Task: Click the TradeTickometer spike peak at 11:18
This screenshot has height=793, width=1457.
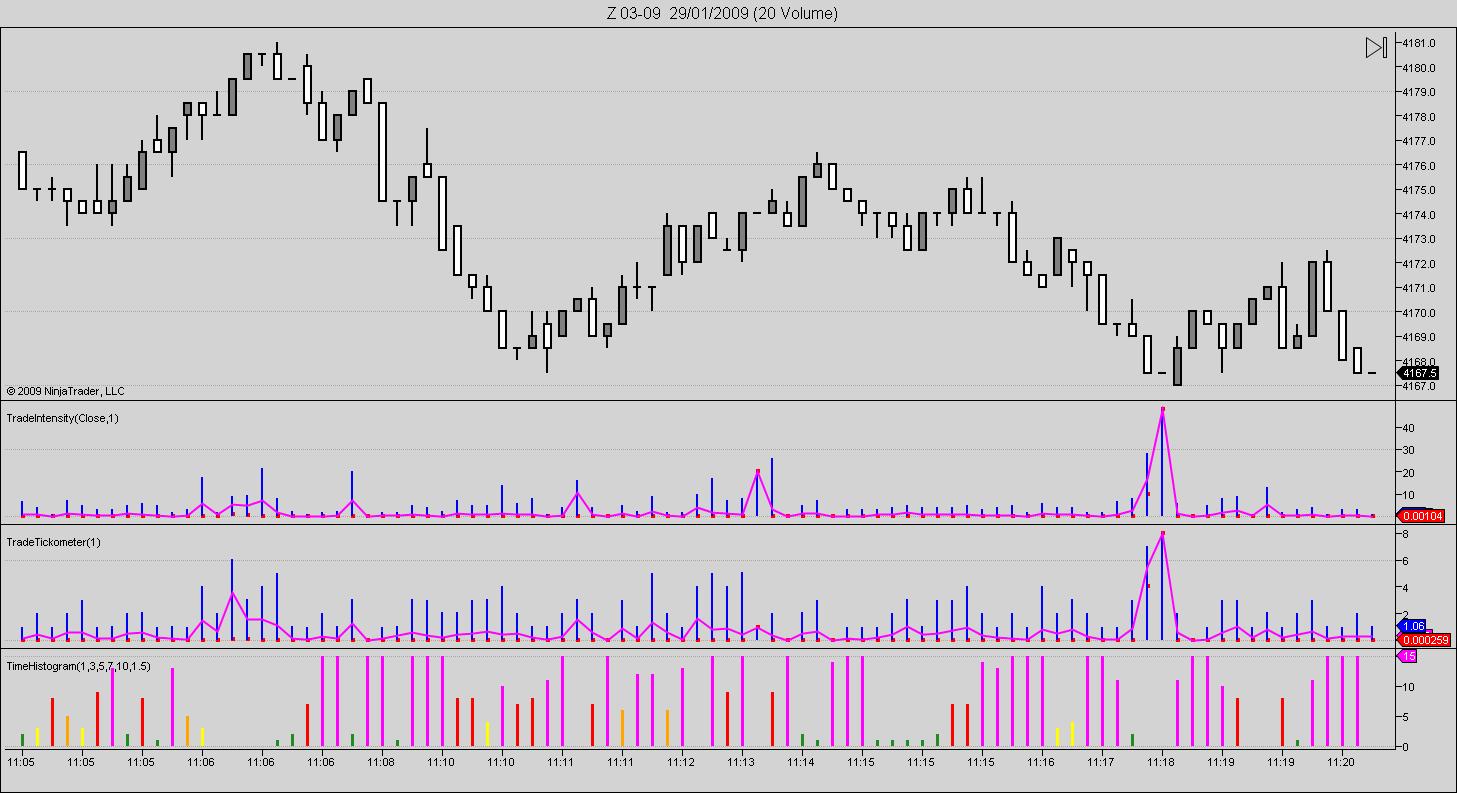Action: pyautogui.click(x=1163, y=534)
